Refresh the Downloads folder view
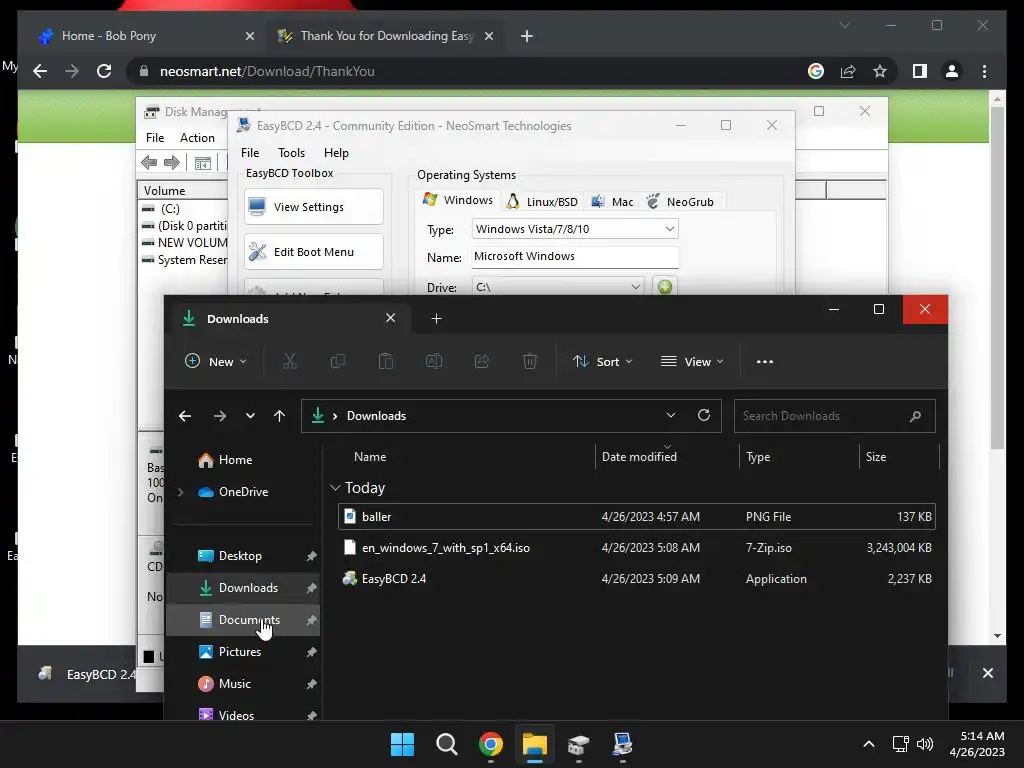The image size is (1024, 768). point(703,415)
